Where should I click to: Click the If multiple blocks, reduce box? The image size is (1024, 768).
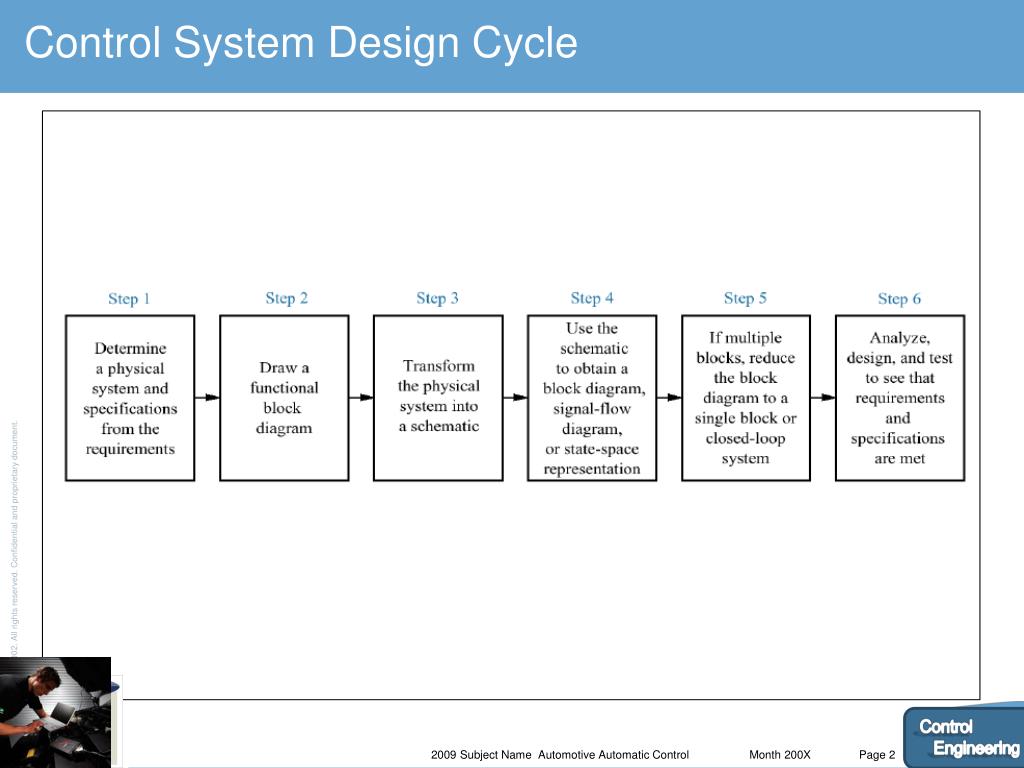(746, 398)
